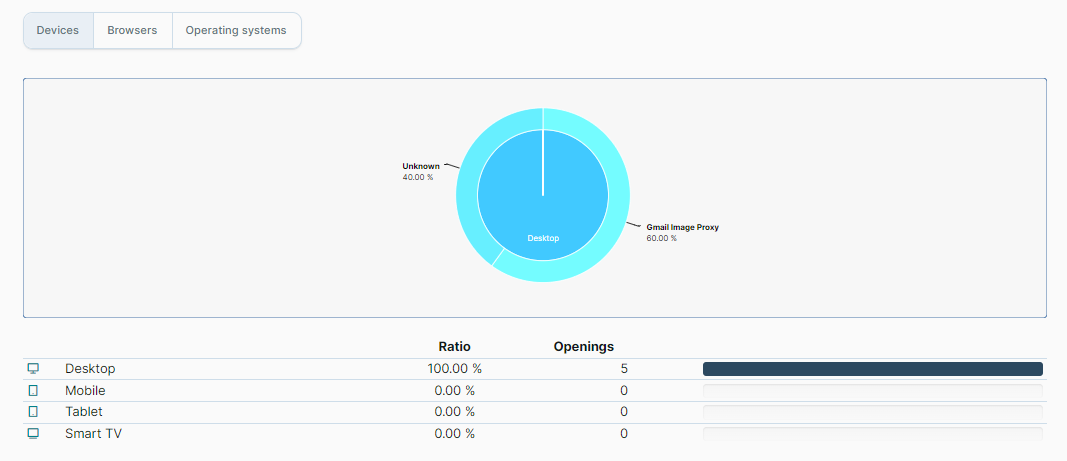The image size is (1067, 461).
Task: Click the Tablet row label
Action: tap(84, 412)
